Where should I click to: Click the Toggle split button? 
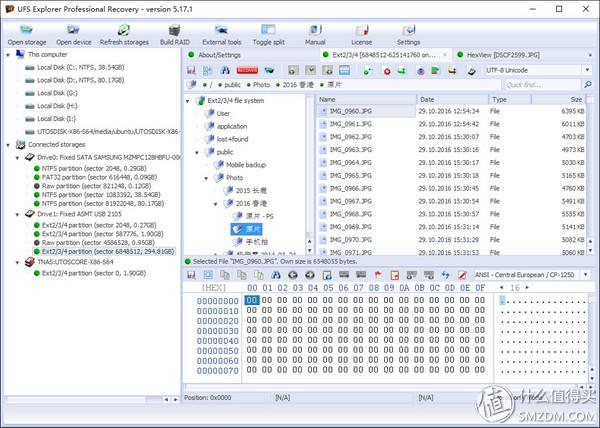pos(268,35)
